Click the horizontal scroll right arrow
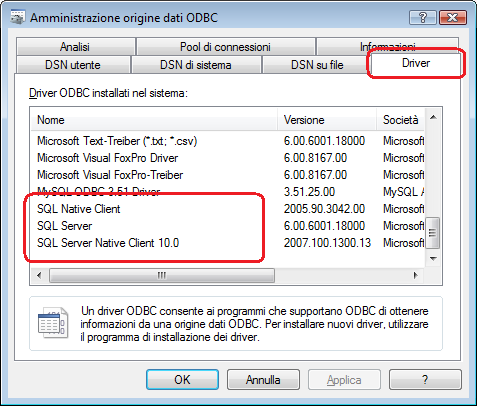This screenshot has height=406, width=477. point(415,275)
